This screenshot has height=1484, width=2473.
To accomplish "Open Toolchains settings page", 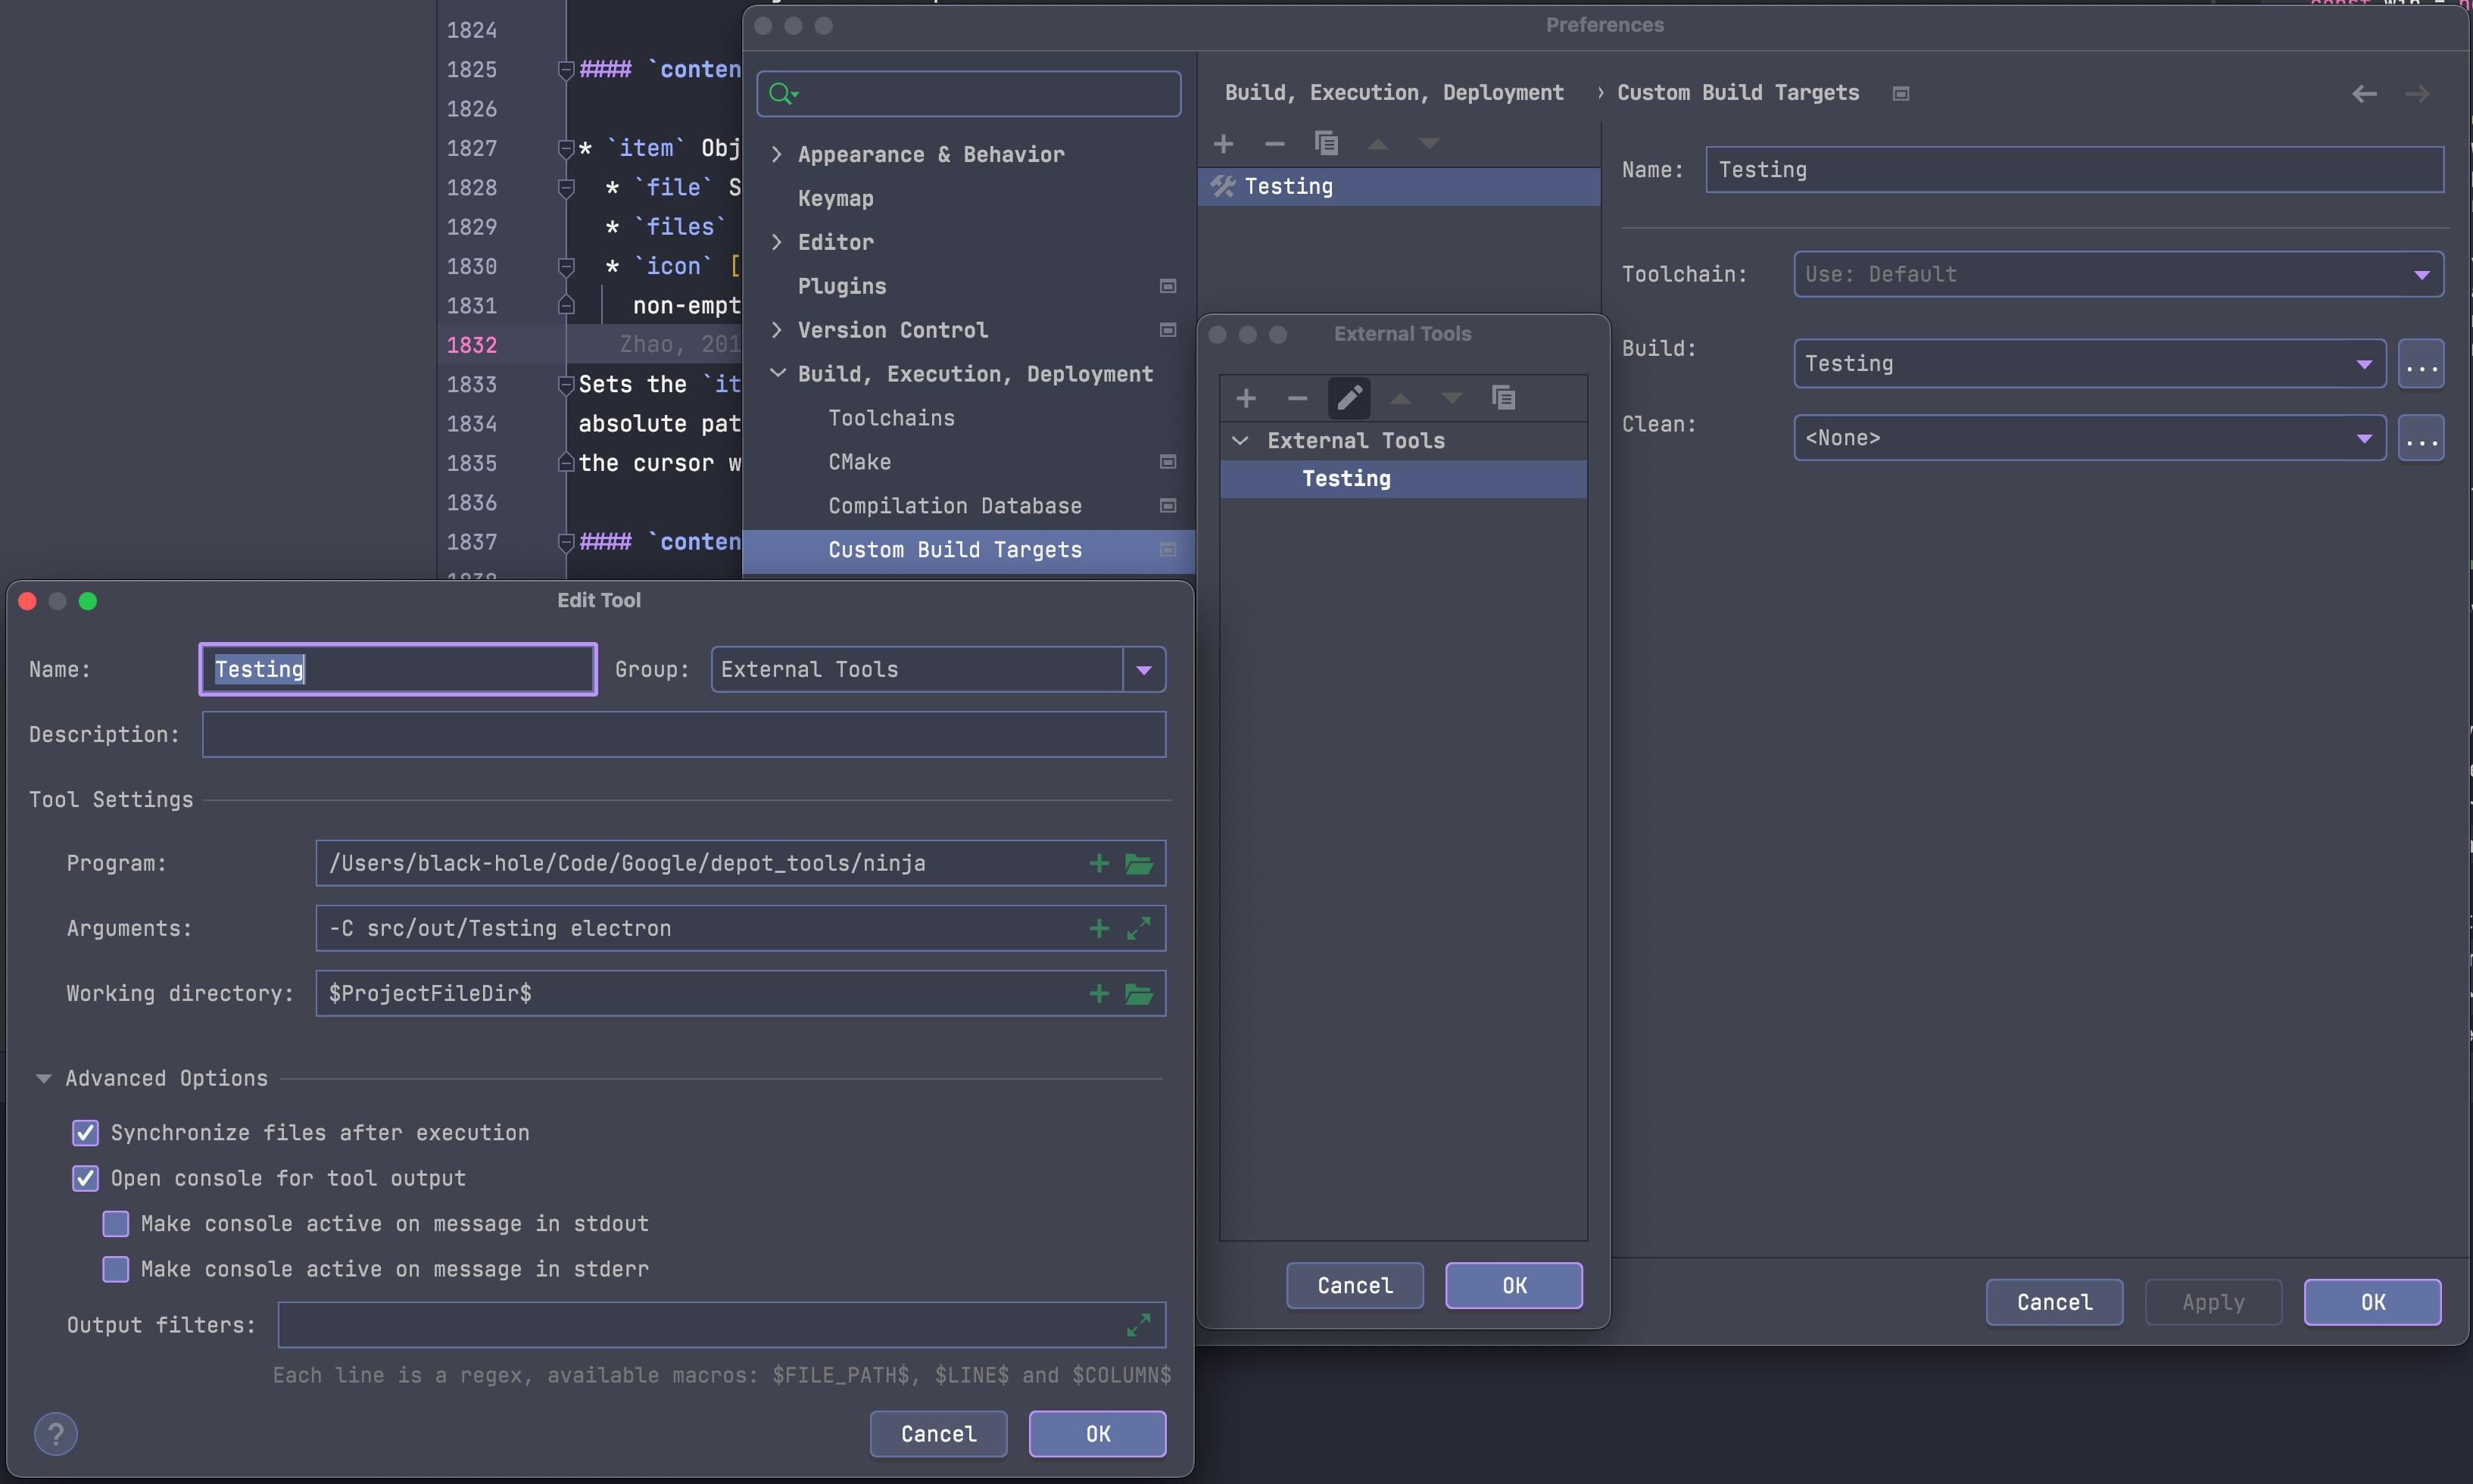I will [x=891, y=418].
